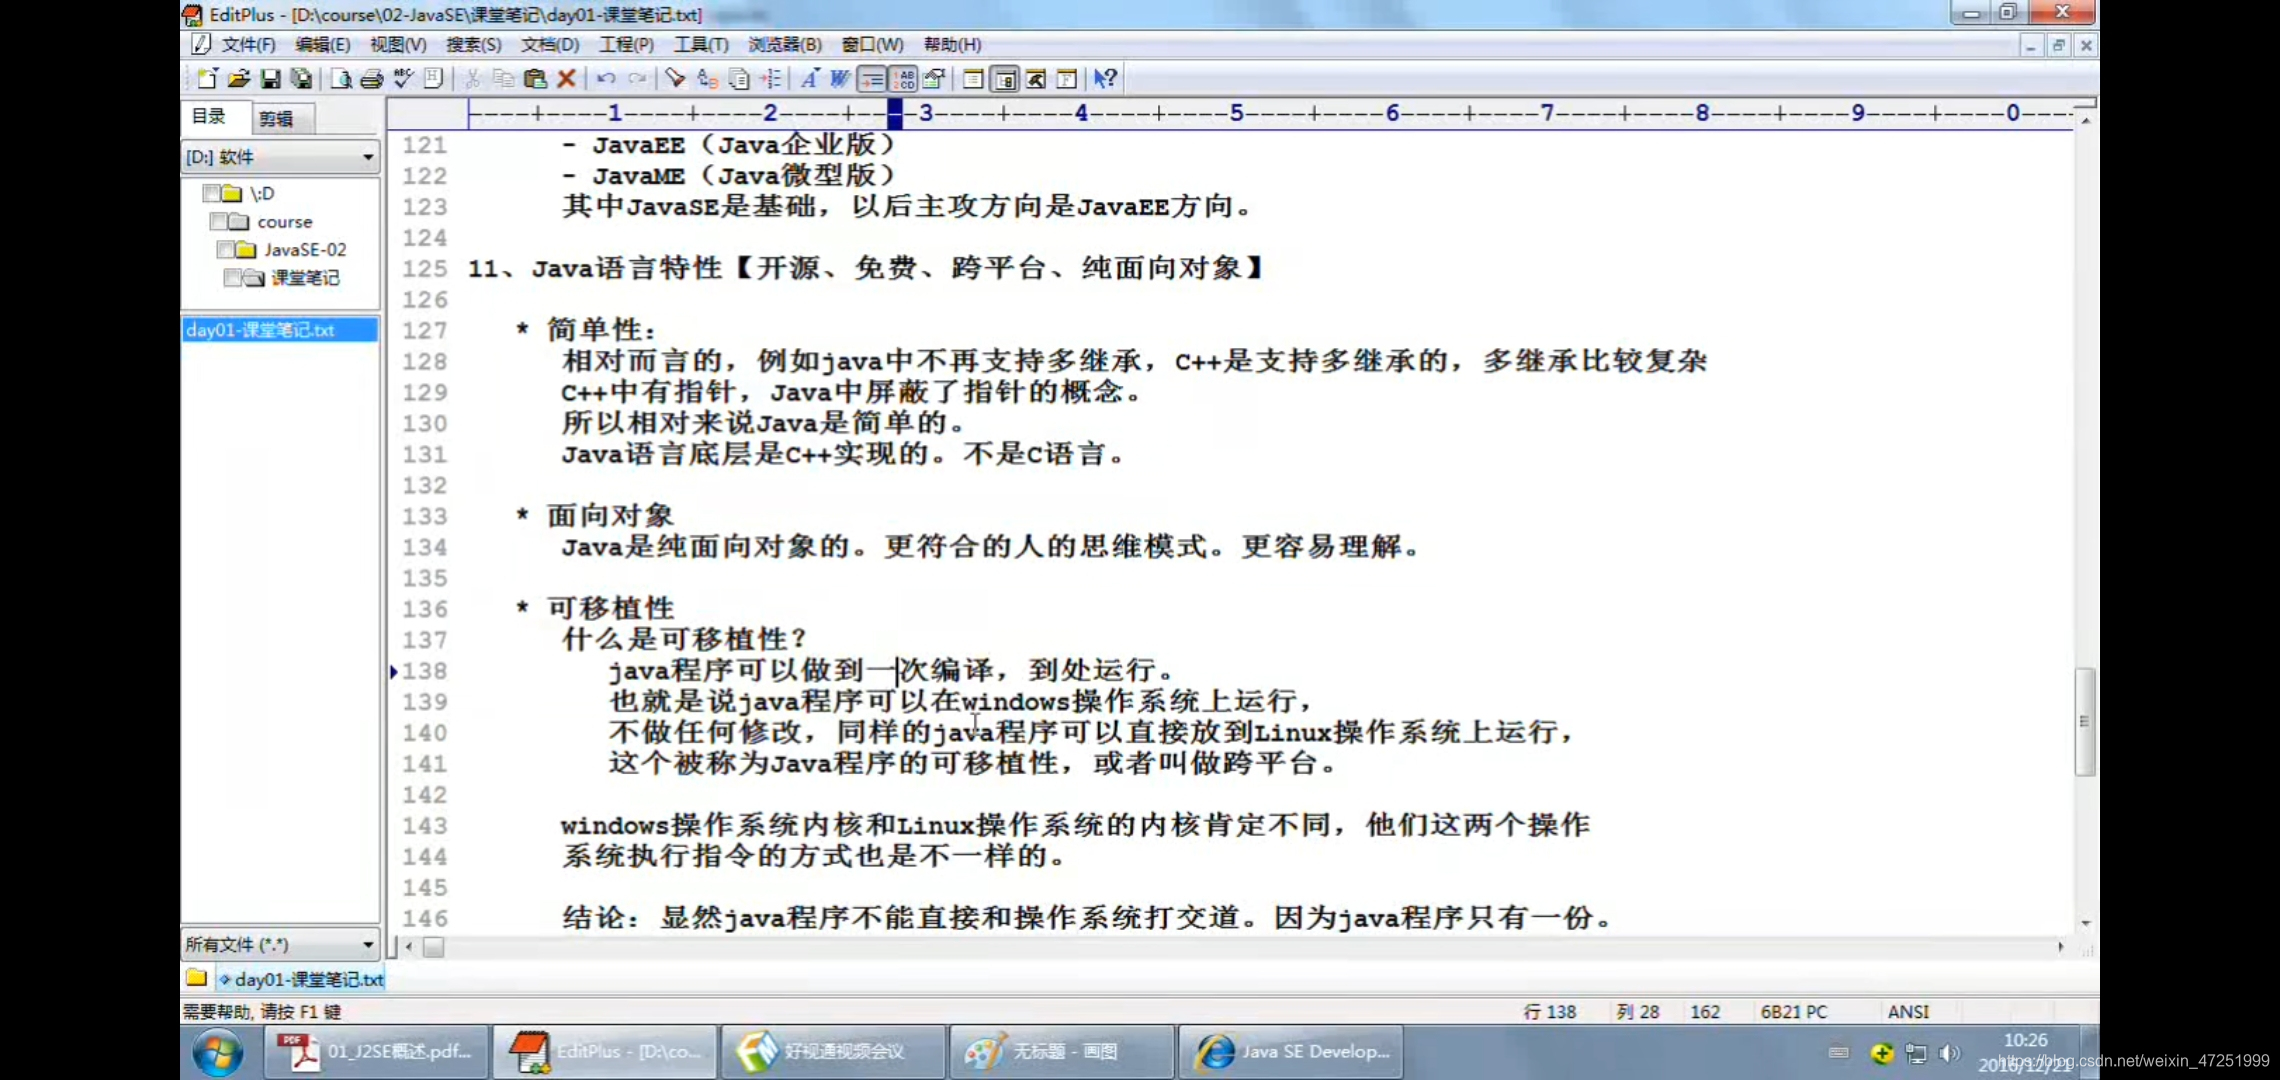Open the Help pointer tool icon
Image resolution: width=2280 pixels, height=1080 pixels.
tap(1104, 78)
